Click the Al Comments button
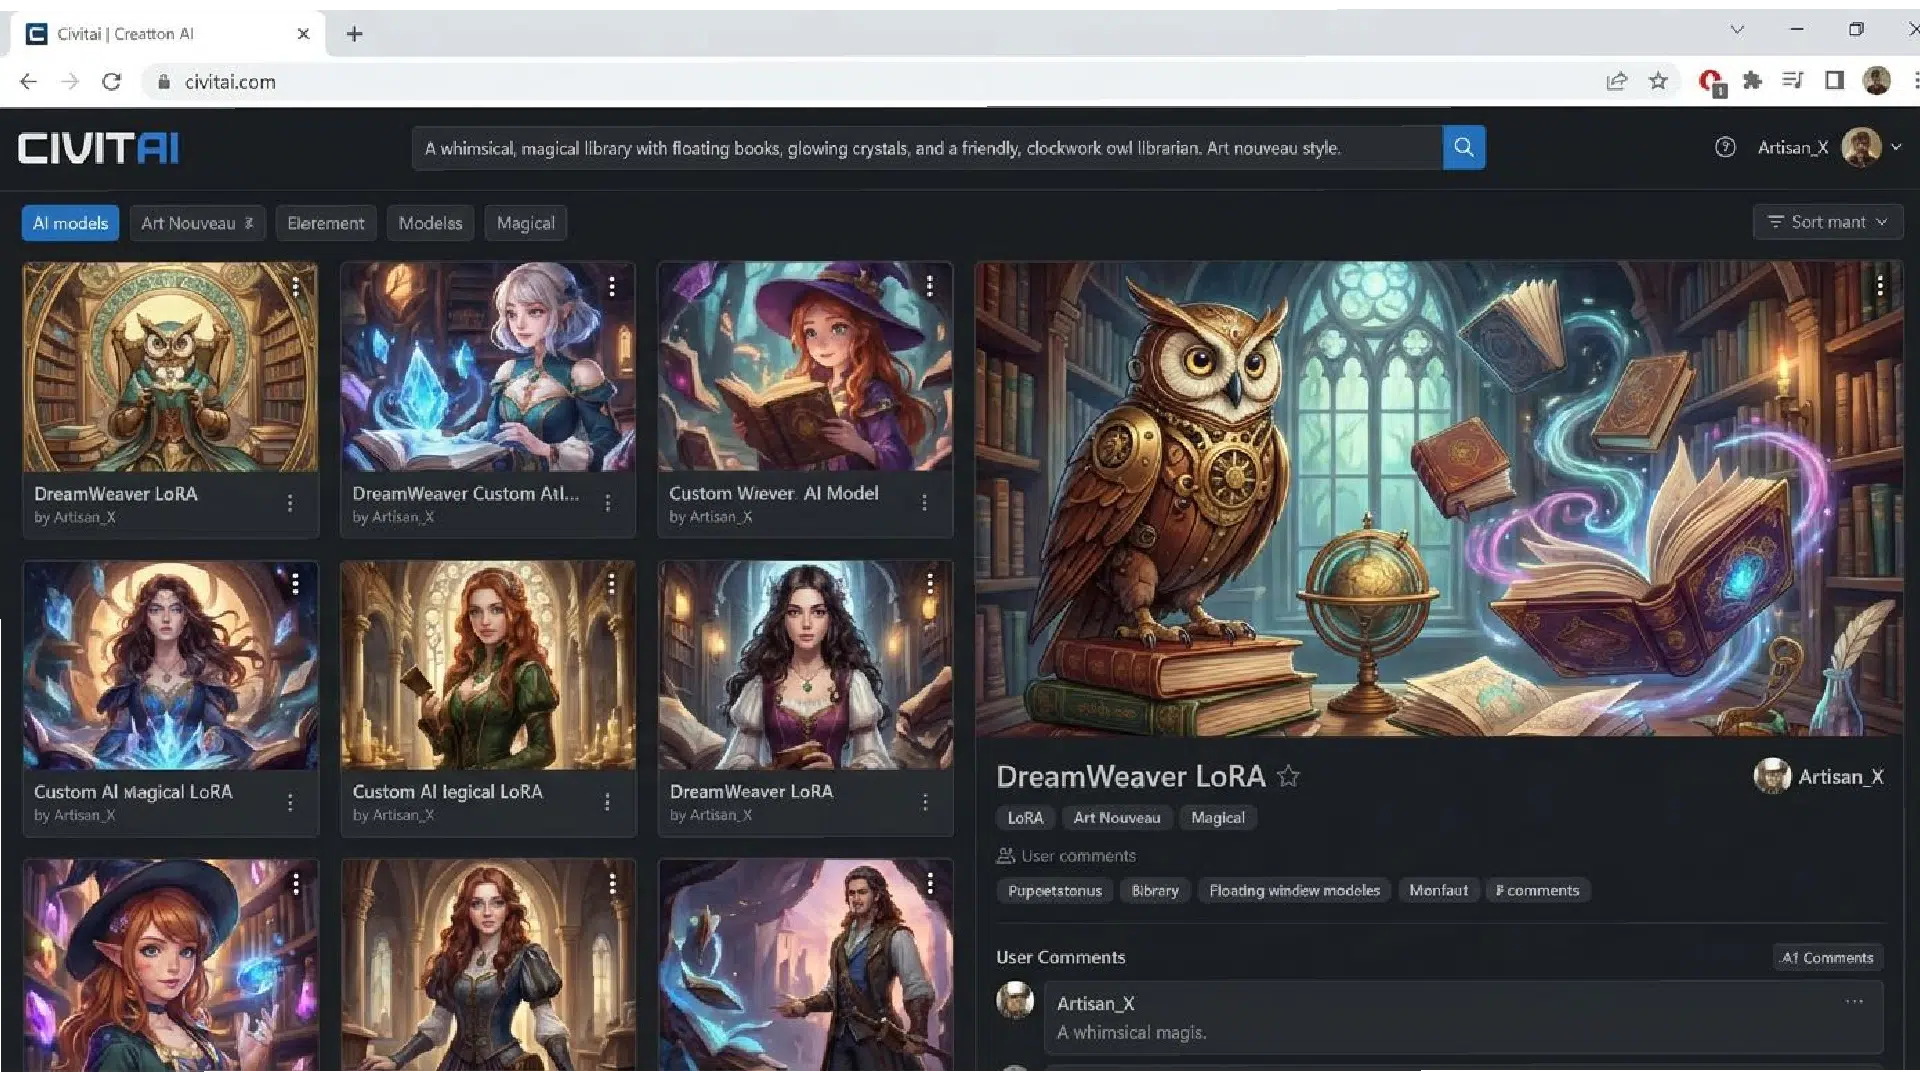Image resolution: width=1920 pixels, height=1080 pixels. point(1827,957)
